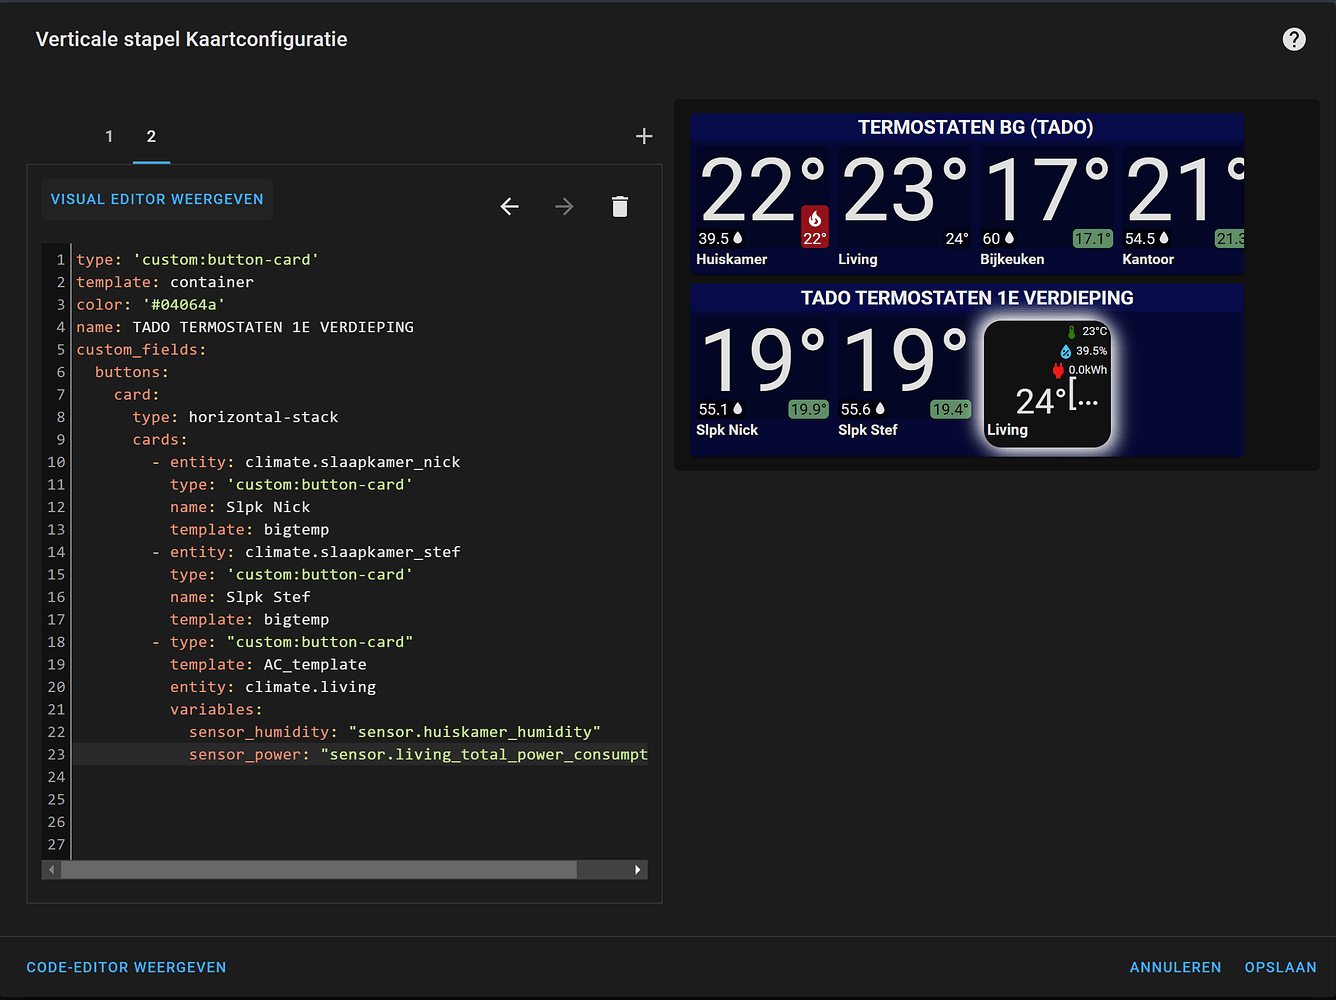The image size is (1336, 1000).
Task: Click the flame kWh power icon on the Living card
Action: pyautogui.click(x=1057, y=369)
